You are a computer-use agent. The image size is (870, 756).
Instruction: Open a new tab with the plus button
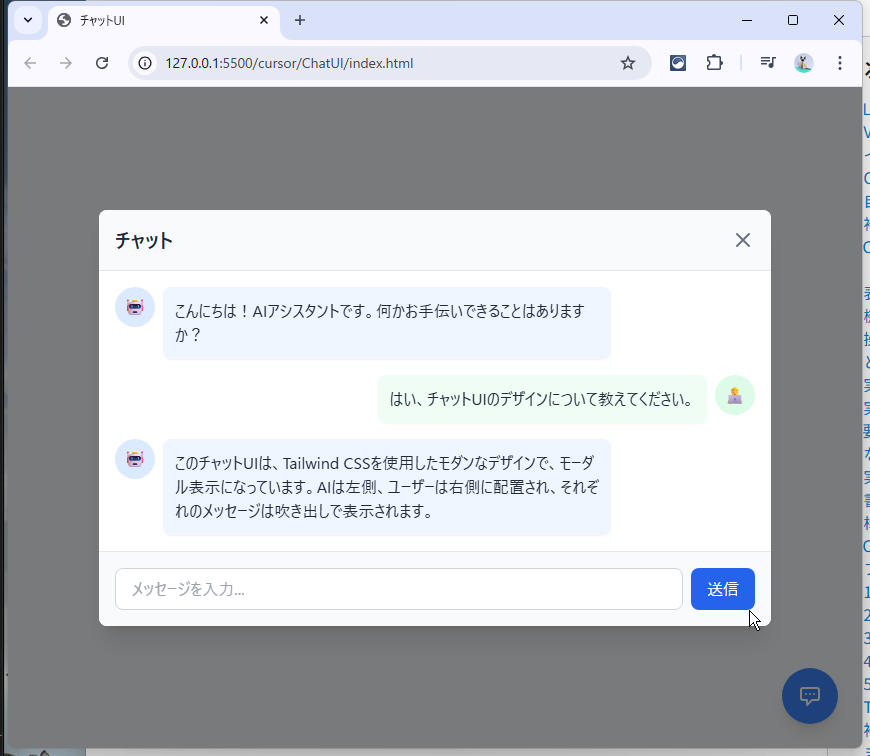(300, 20)
